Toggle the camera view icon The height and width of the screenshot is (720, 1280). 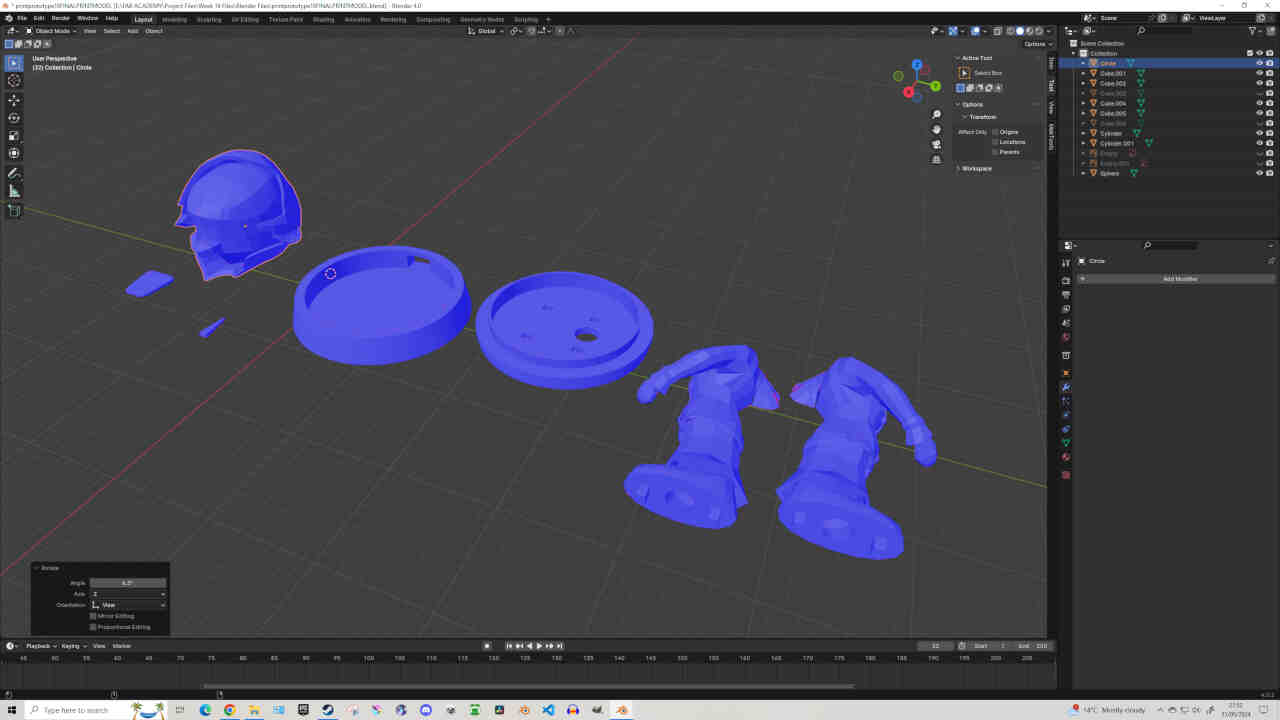click(x=937, y=144)
